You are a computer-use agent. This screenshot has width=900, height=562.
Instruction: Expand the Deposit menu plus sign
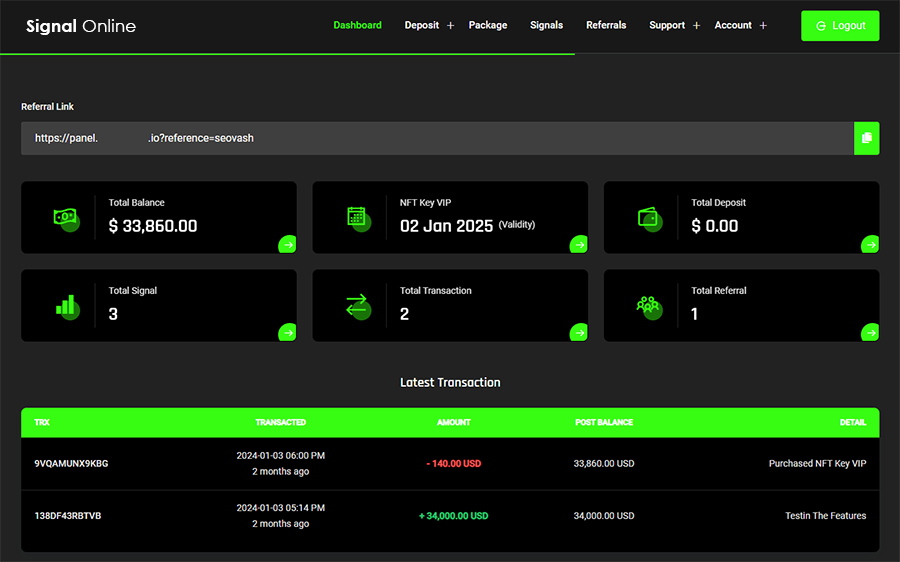[x=450, y=26]
